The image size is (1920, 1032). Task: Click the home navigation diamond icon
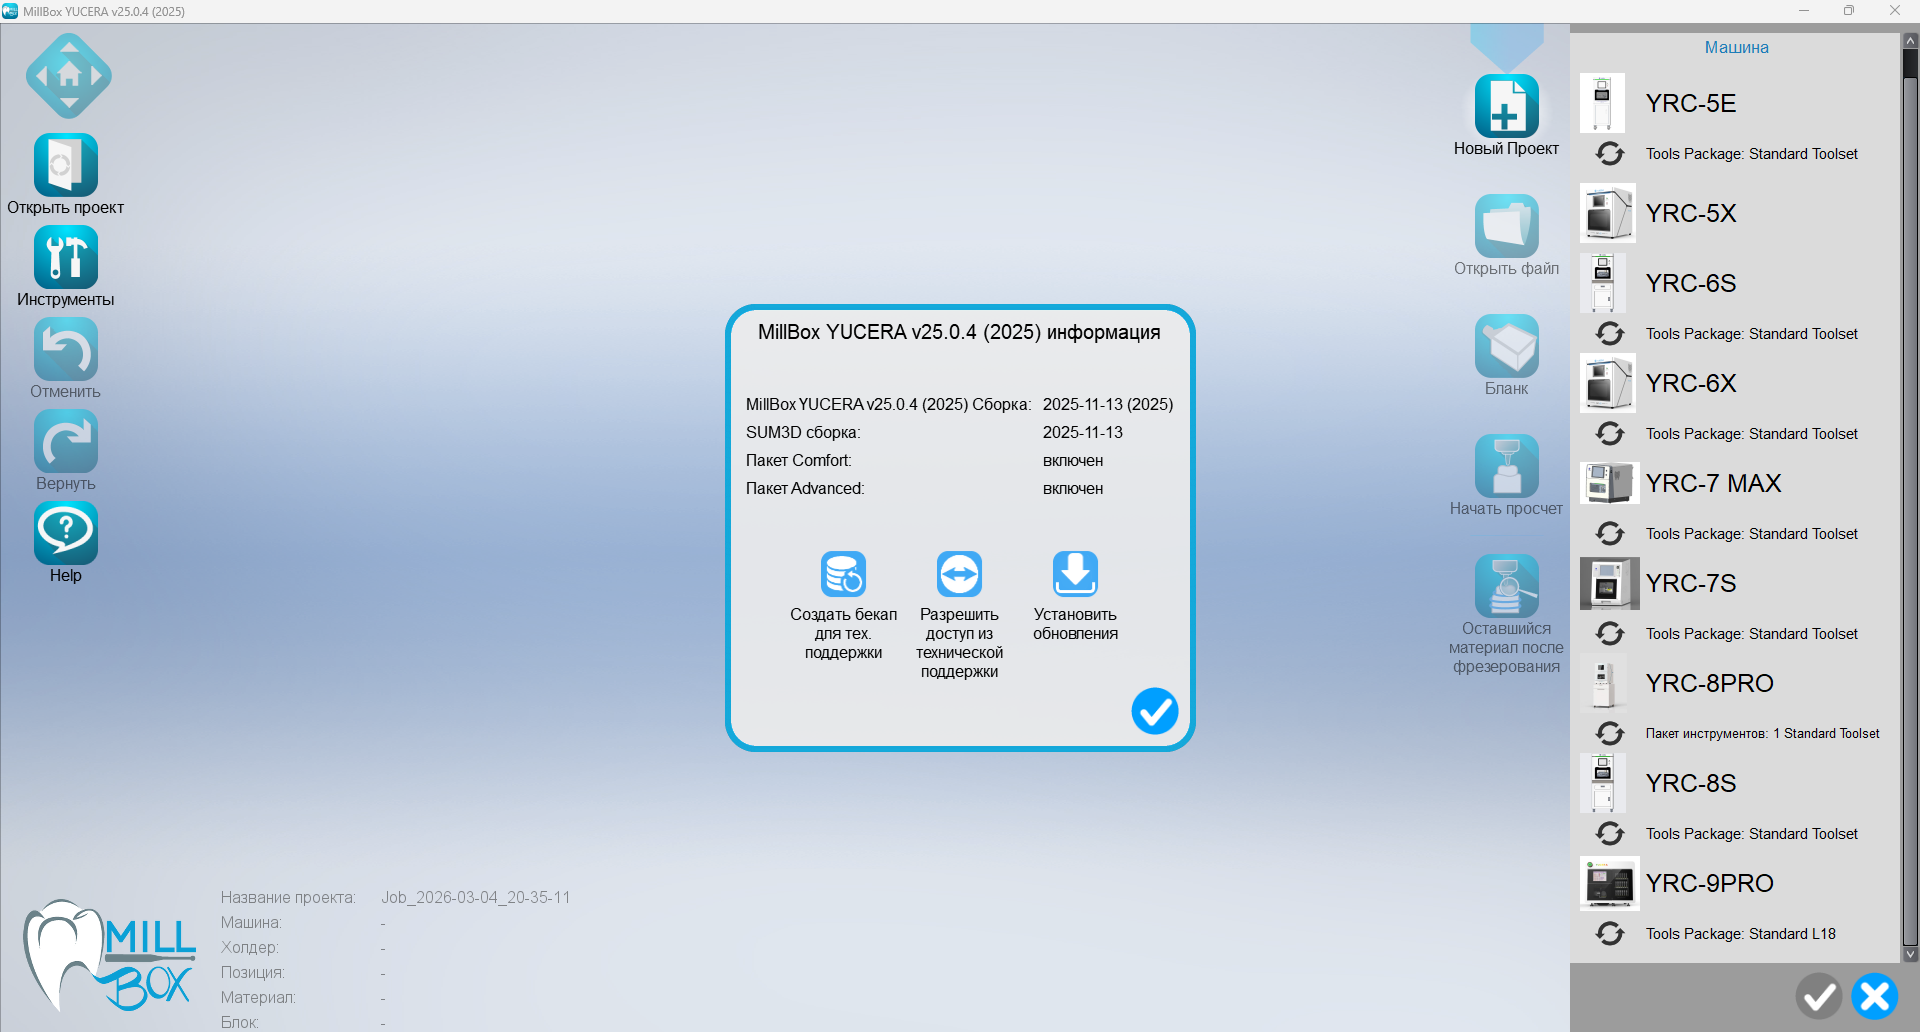click(x=68, y=76)
